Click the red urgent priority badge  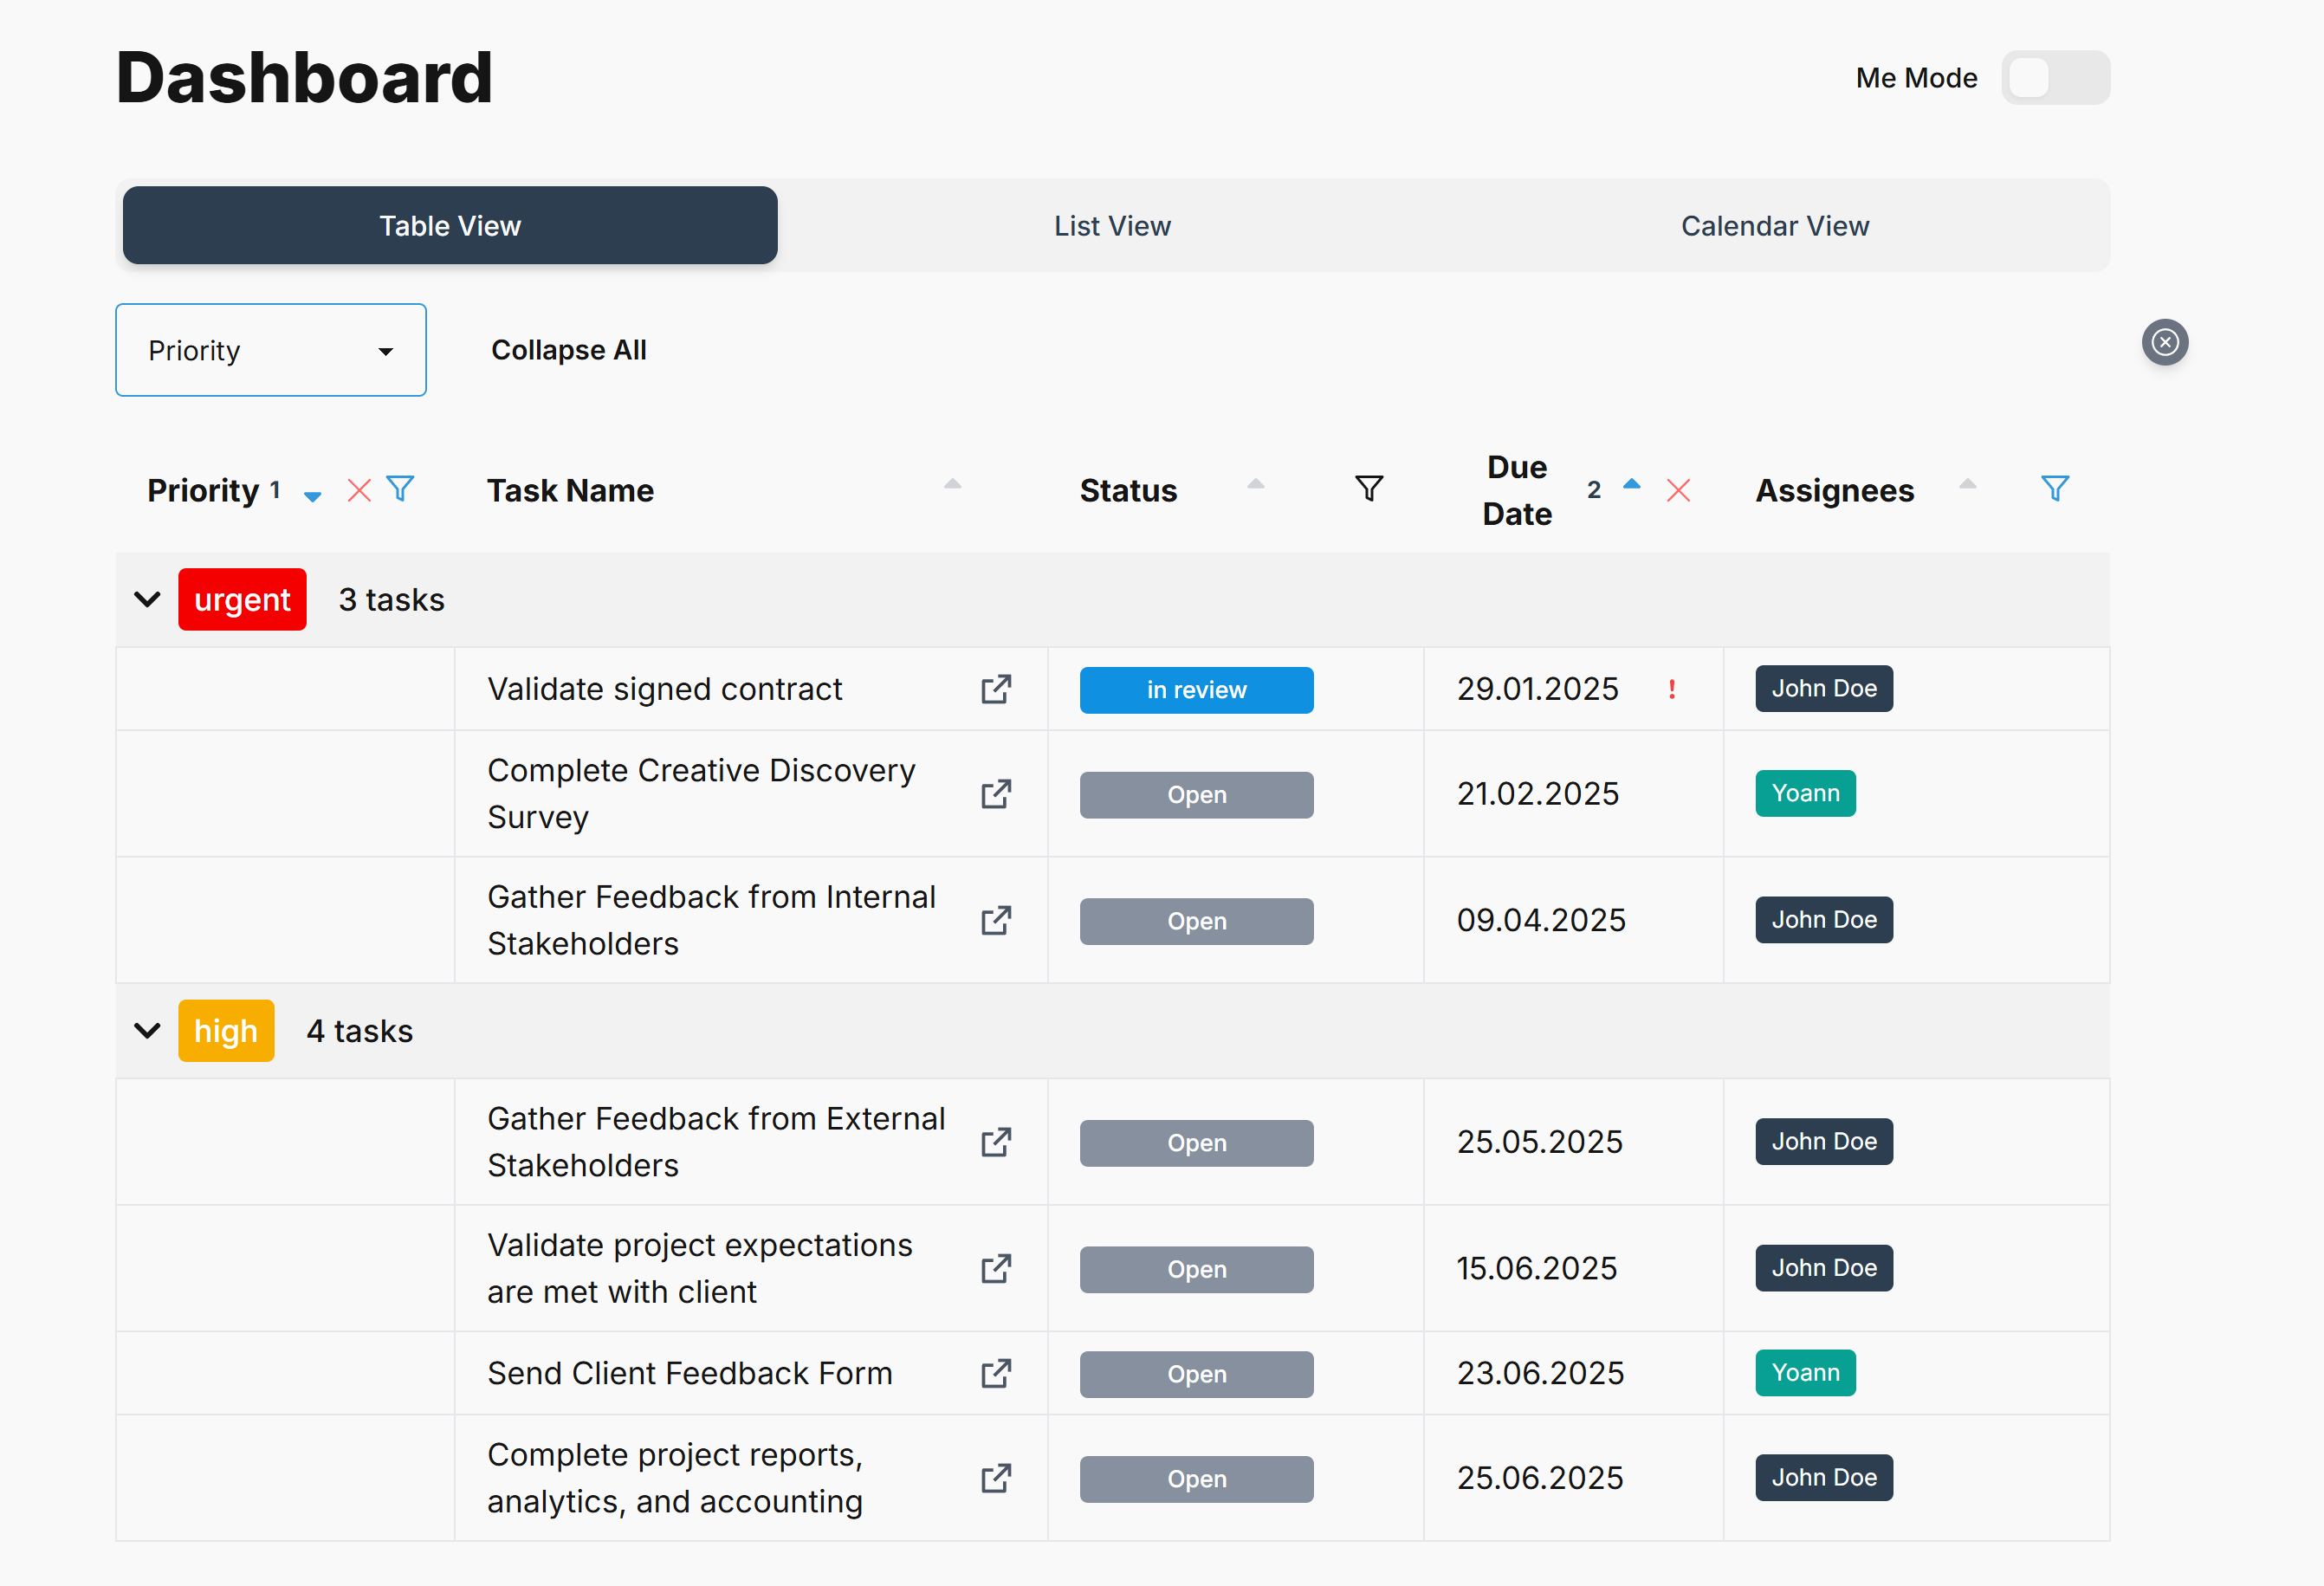[x=242, y=599]
